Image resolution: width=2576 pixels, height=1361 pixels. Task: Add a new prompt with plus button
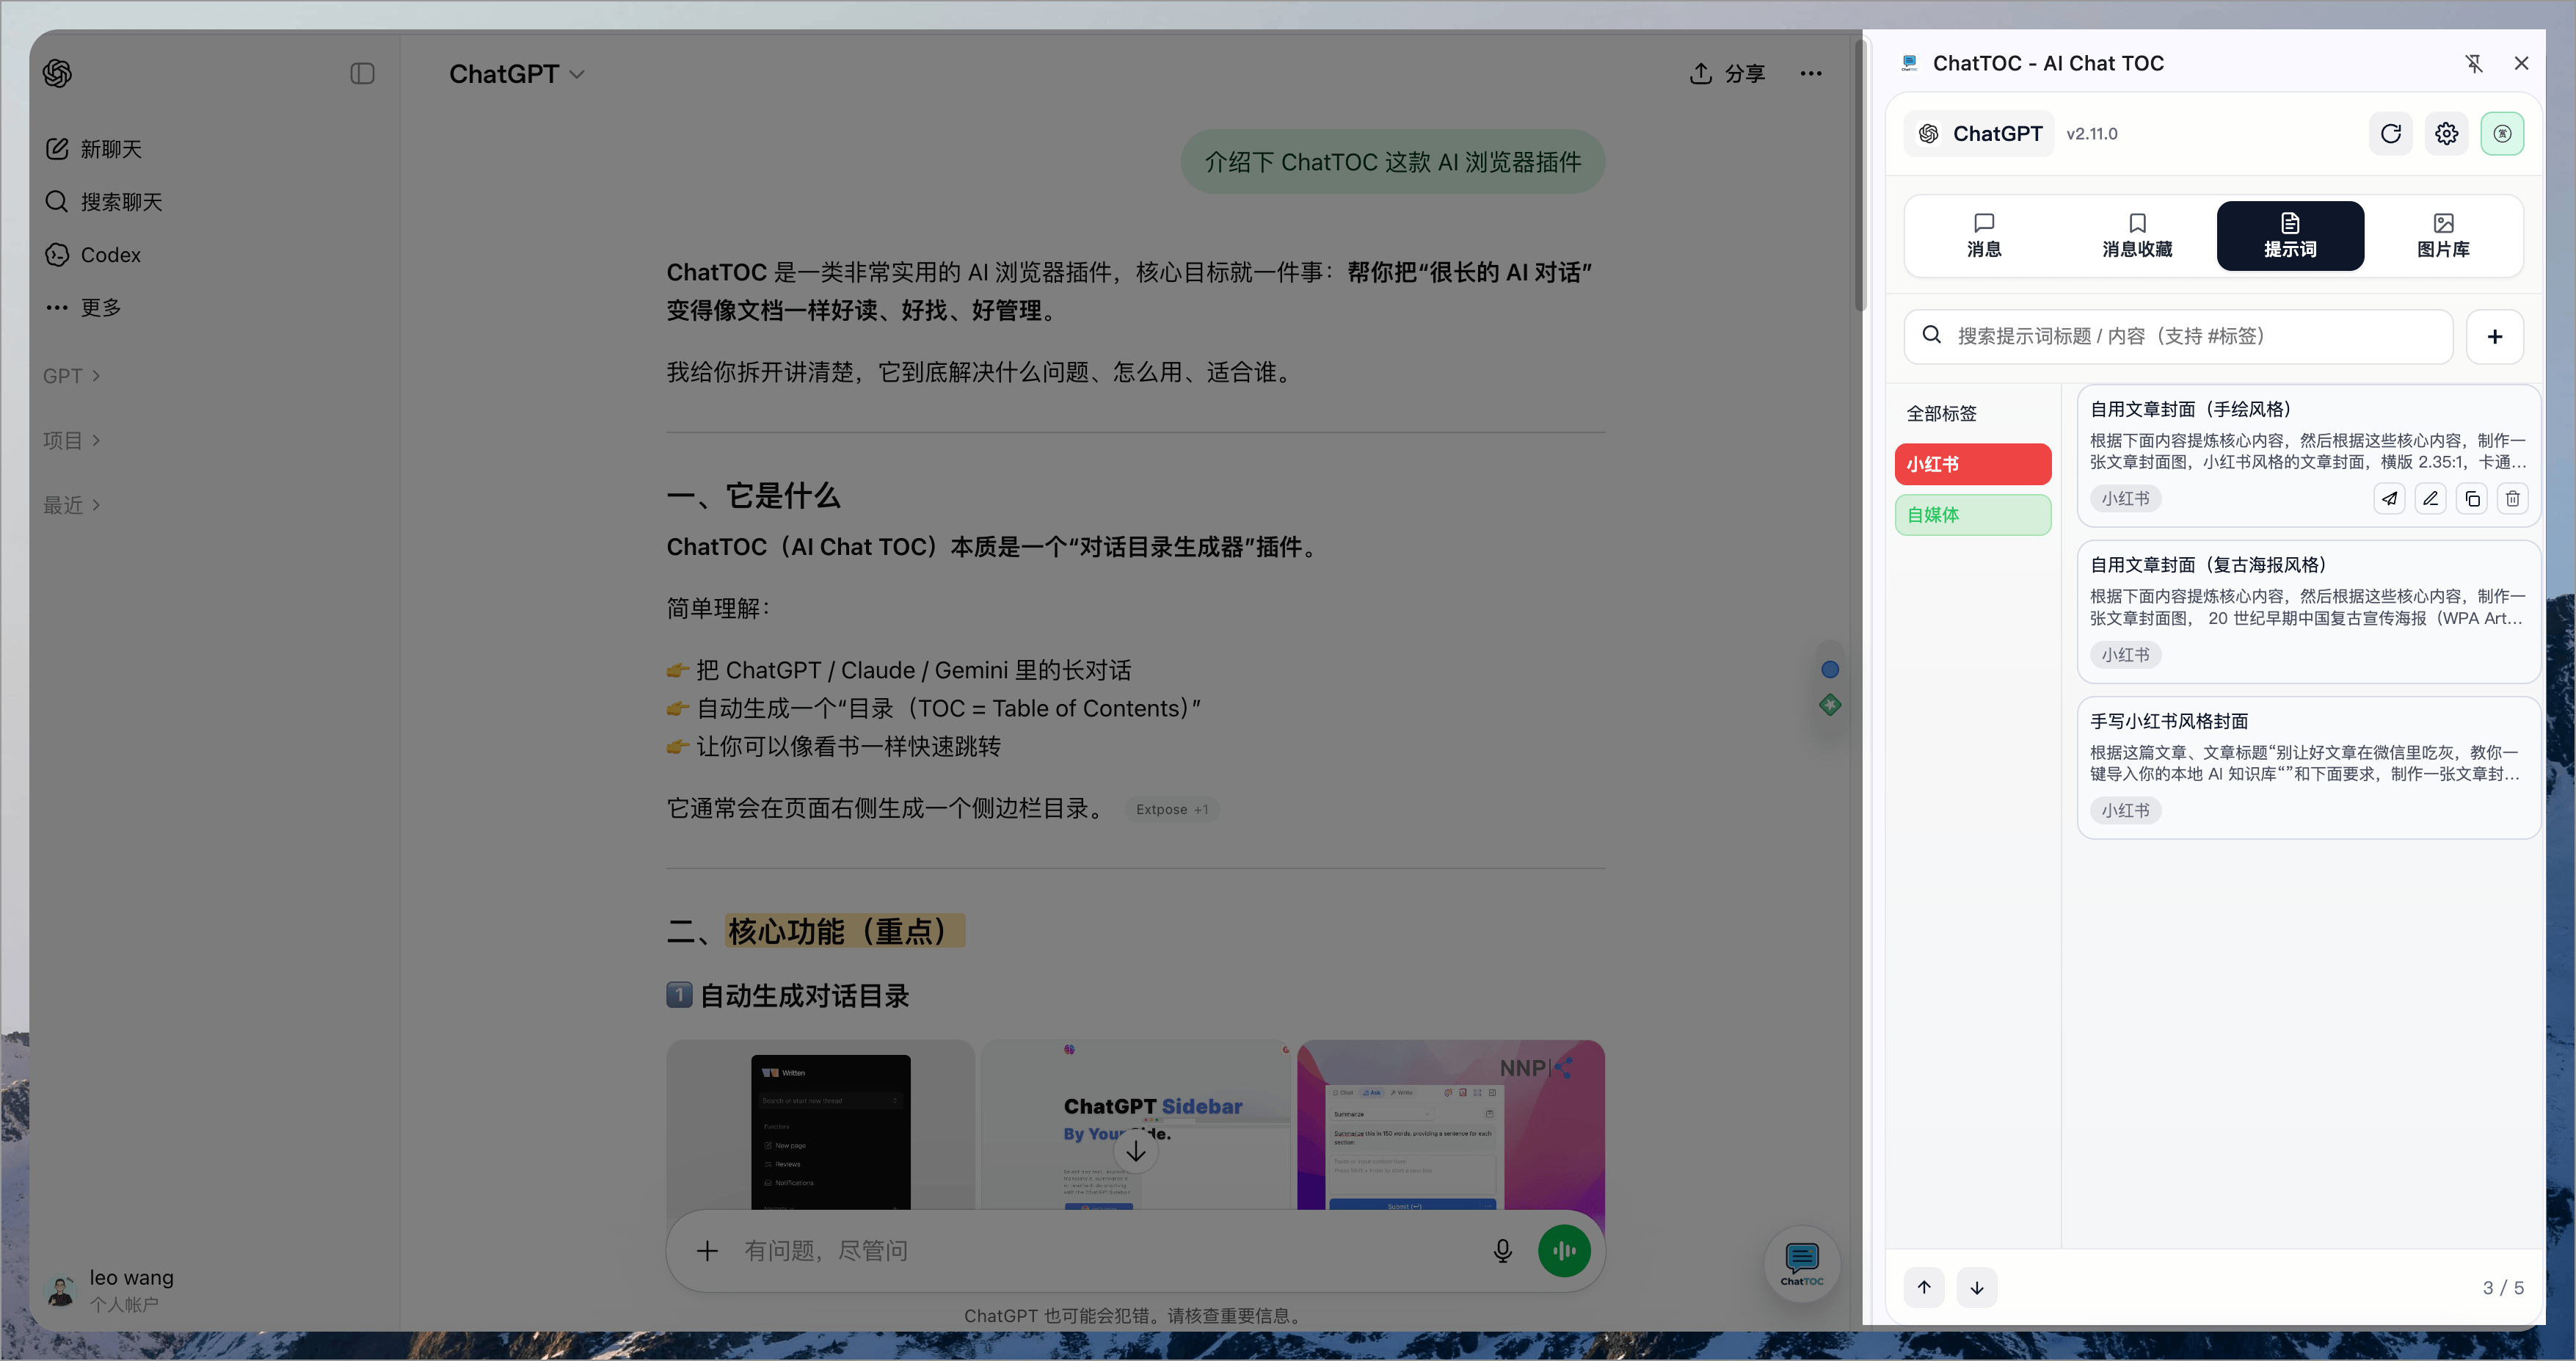2495,337
